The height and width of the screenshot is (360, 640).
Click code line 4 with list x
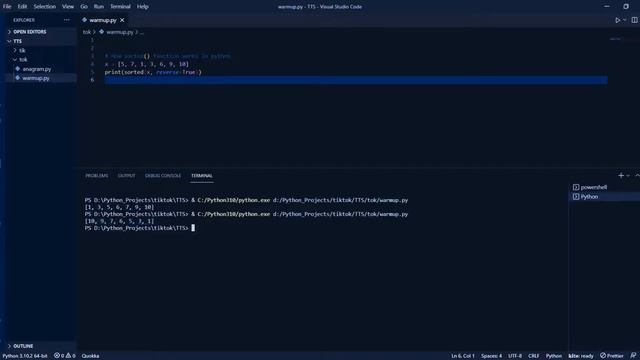coord(147,64)
